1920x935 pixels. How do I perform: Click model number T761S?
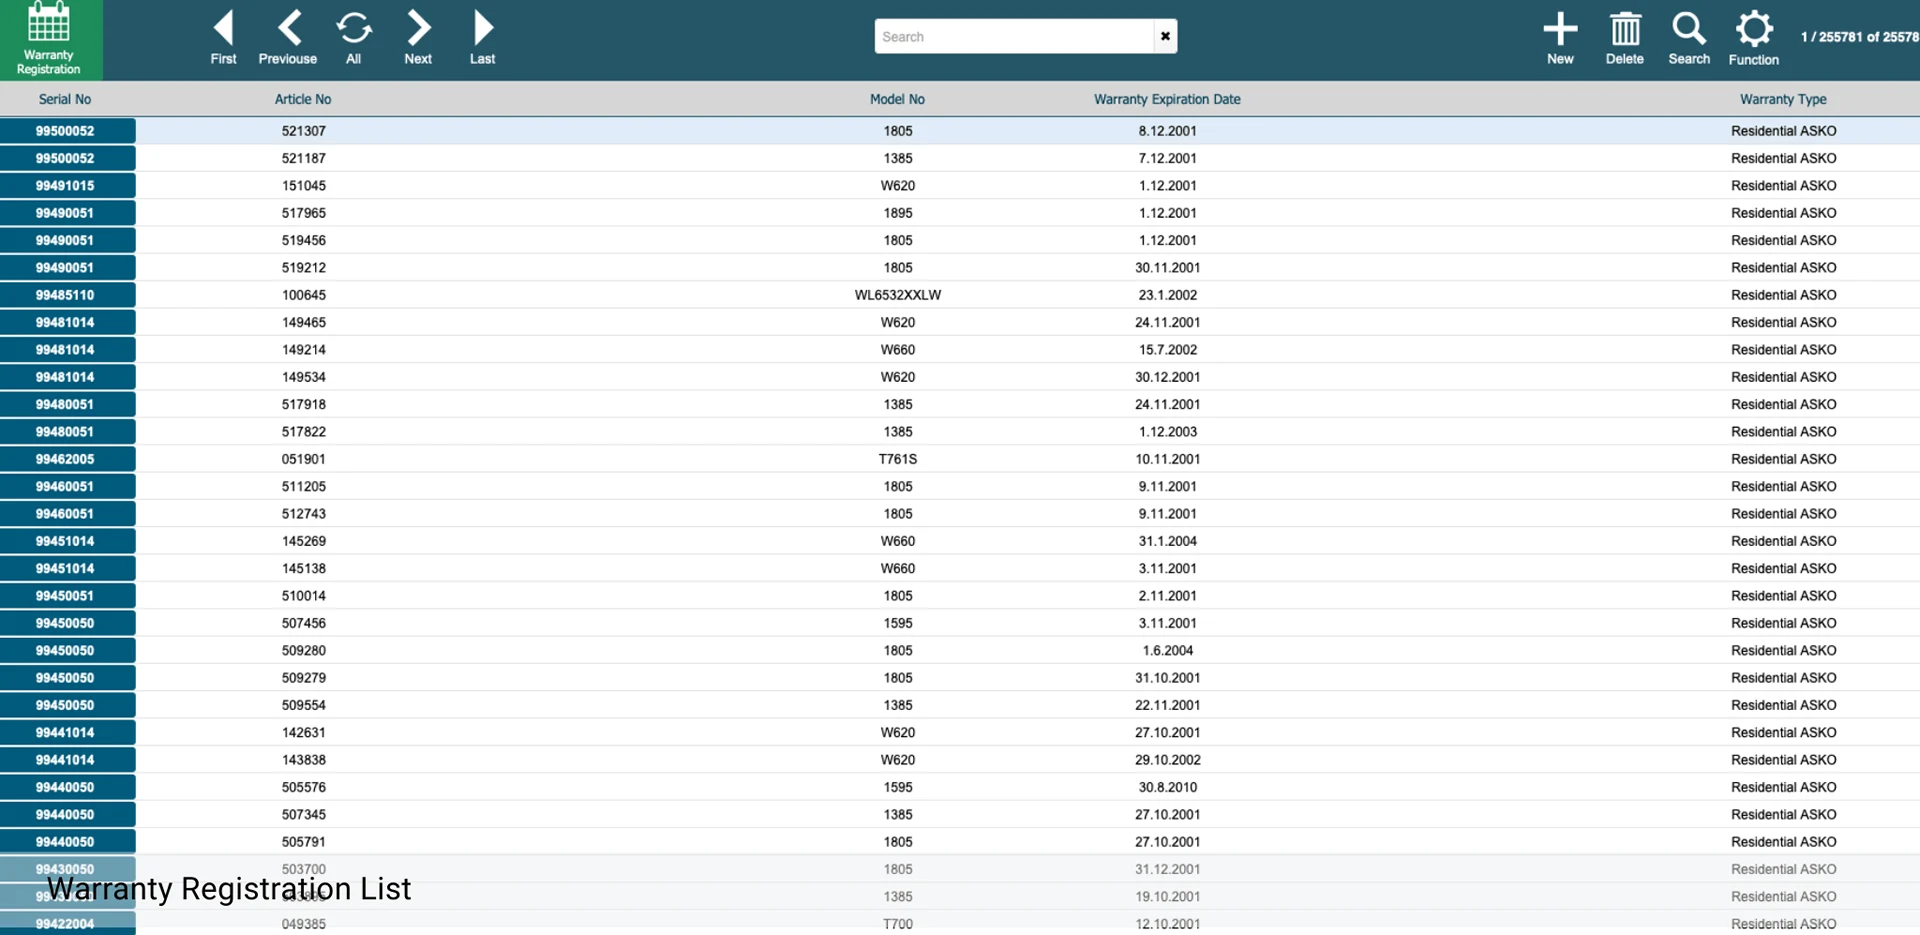coord(898,459)
